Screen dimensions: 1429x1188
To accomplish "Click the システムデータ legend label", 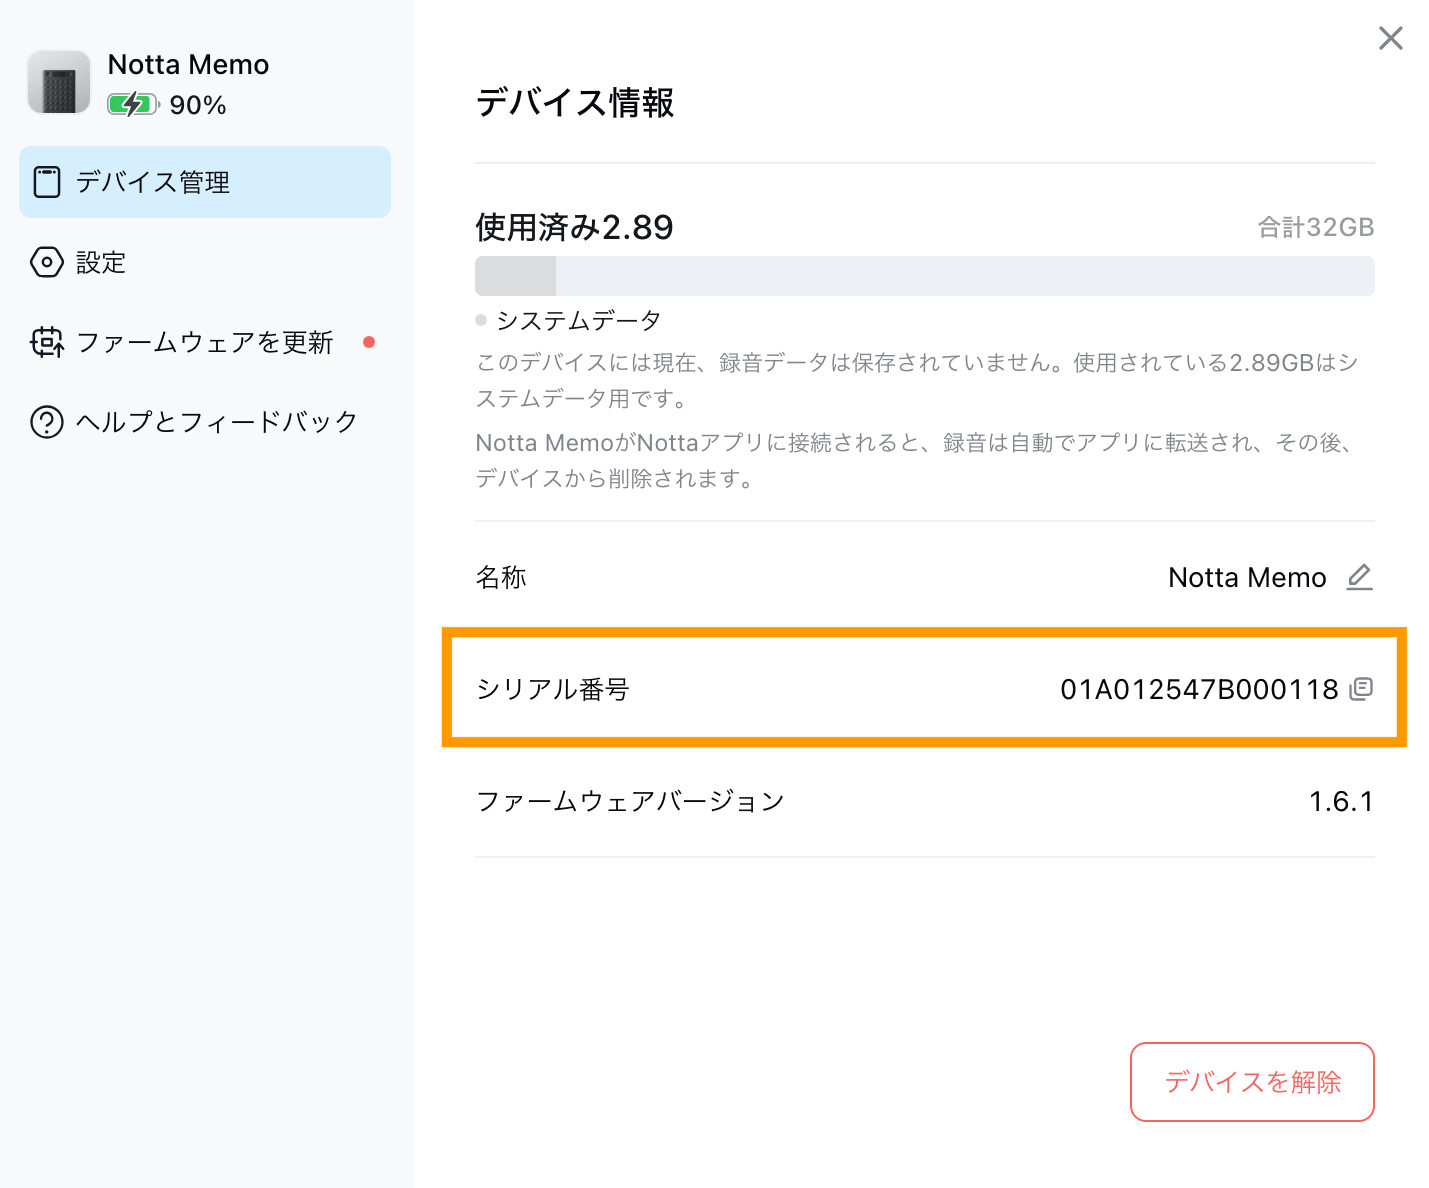I will tap(579, 320).
